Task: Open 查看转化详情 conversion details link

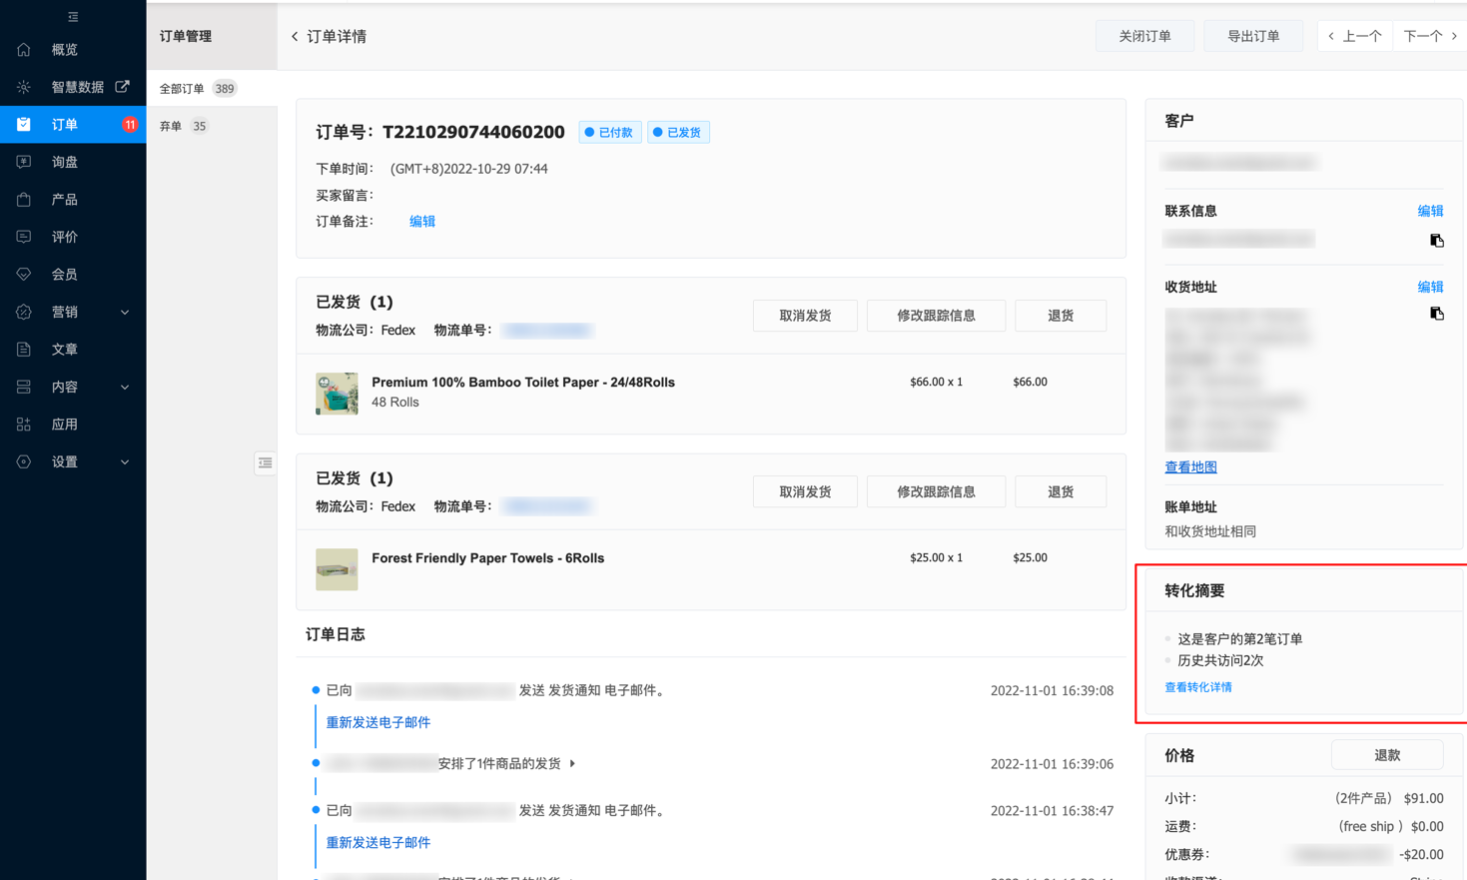Action: [x=1197, y=687]
